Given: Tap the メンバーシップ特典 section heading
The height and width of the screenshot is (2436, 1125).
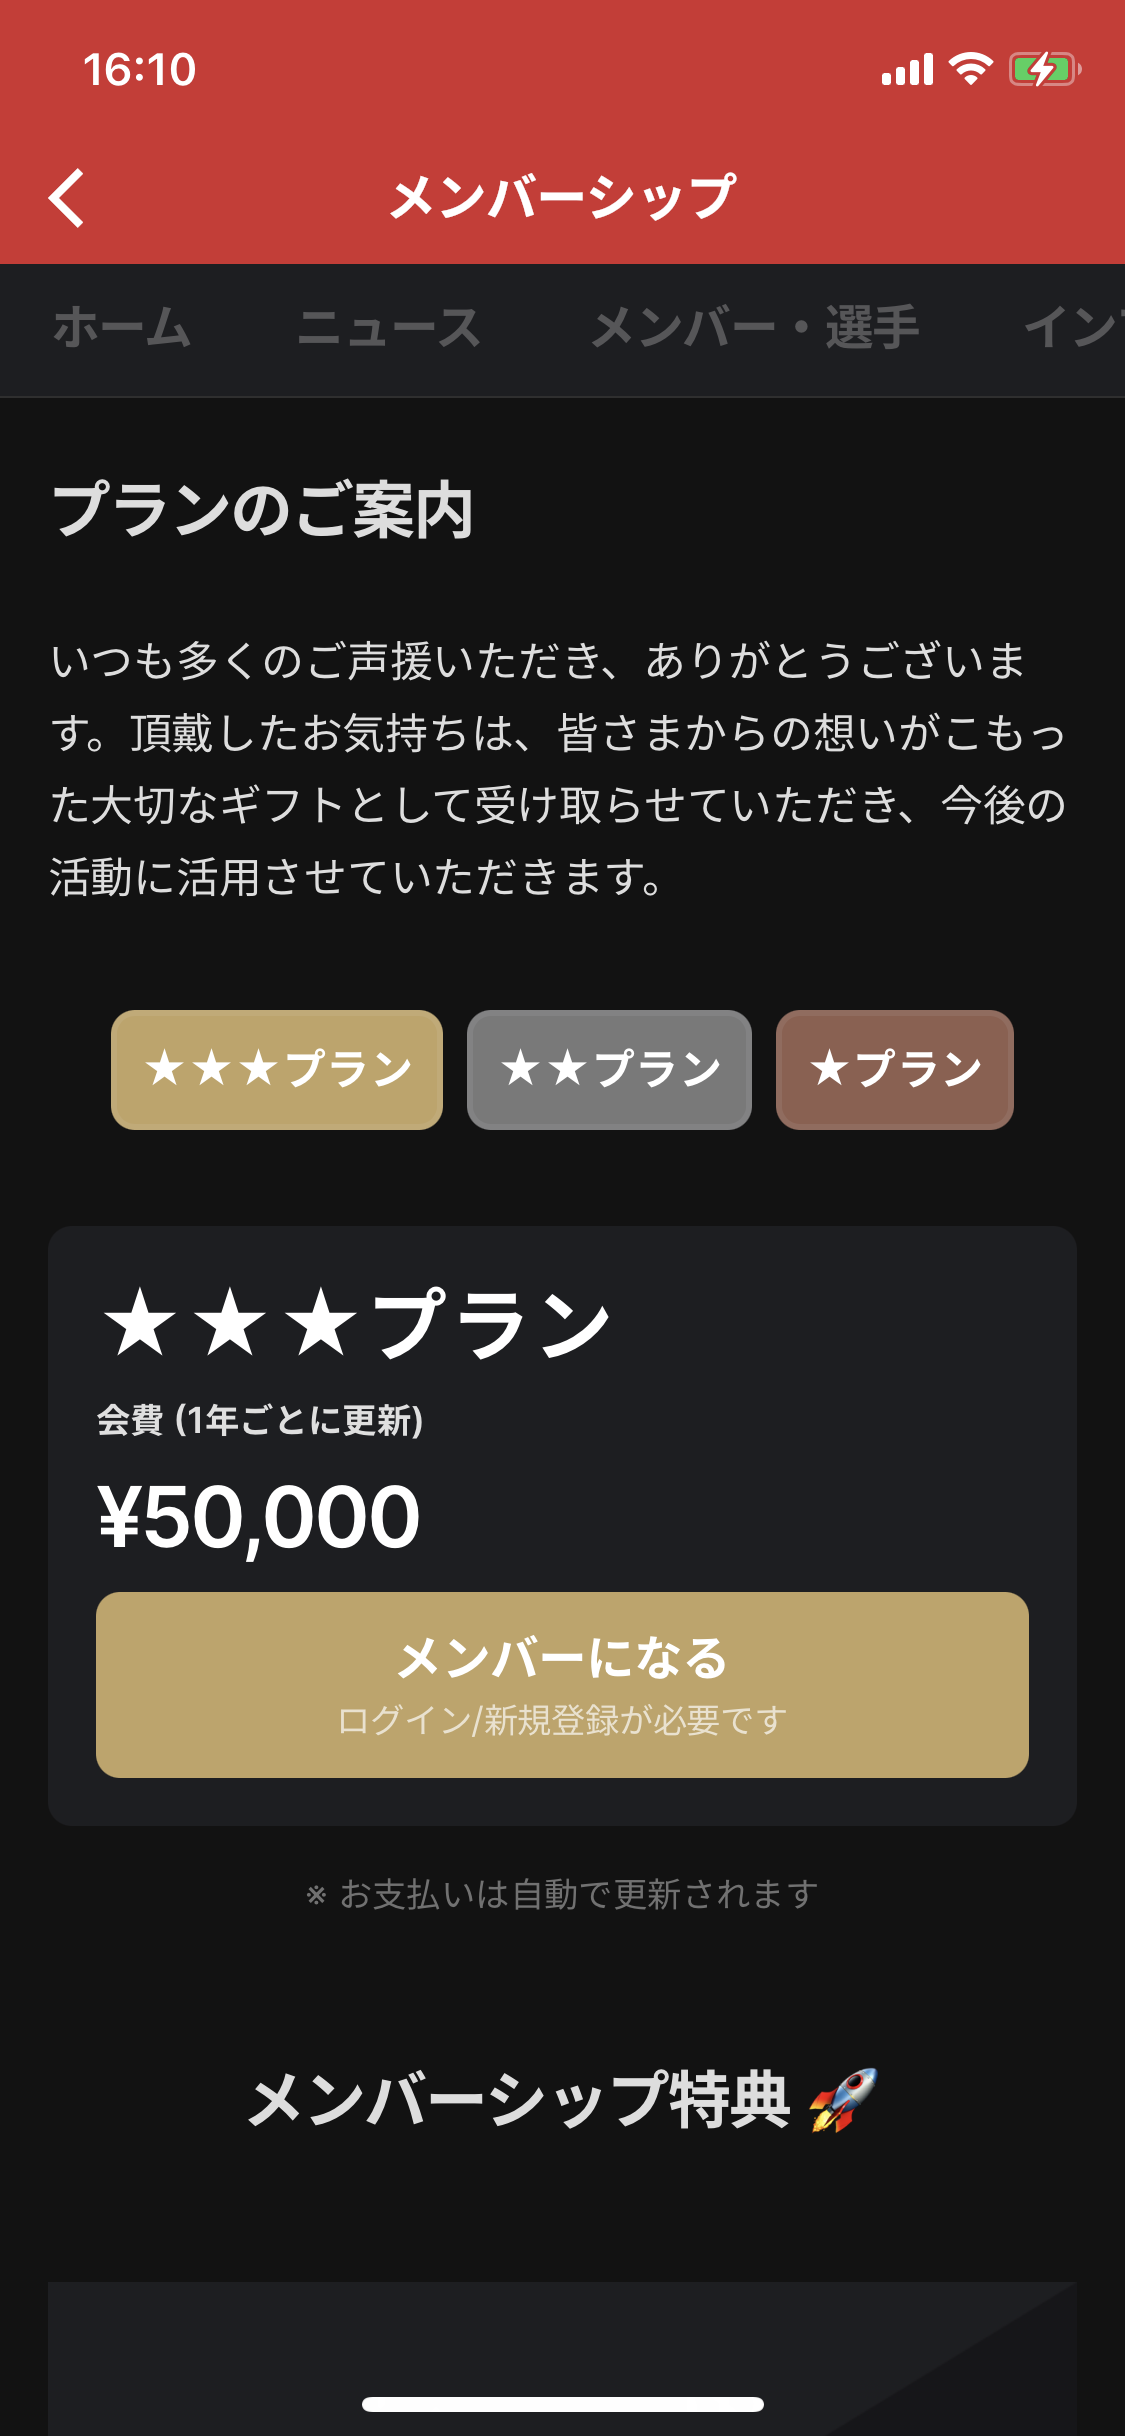Looking at the screenshot, I should 520,2100.
